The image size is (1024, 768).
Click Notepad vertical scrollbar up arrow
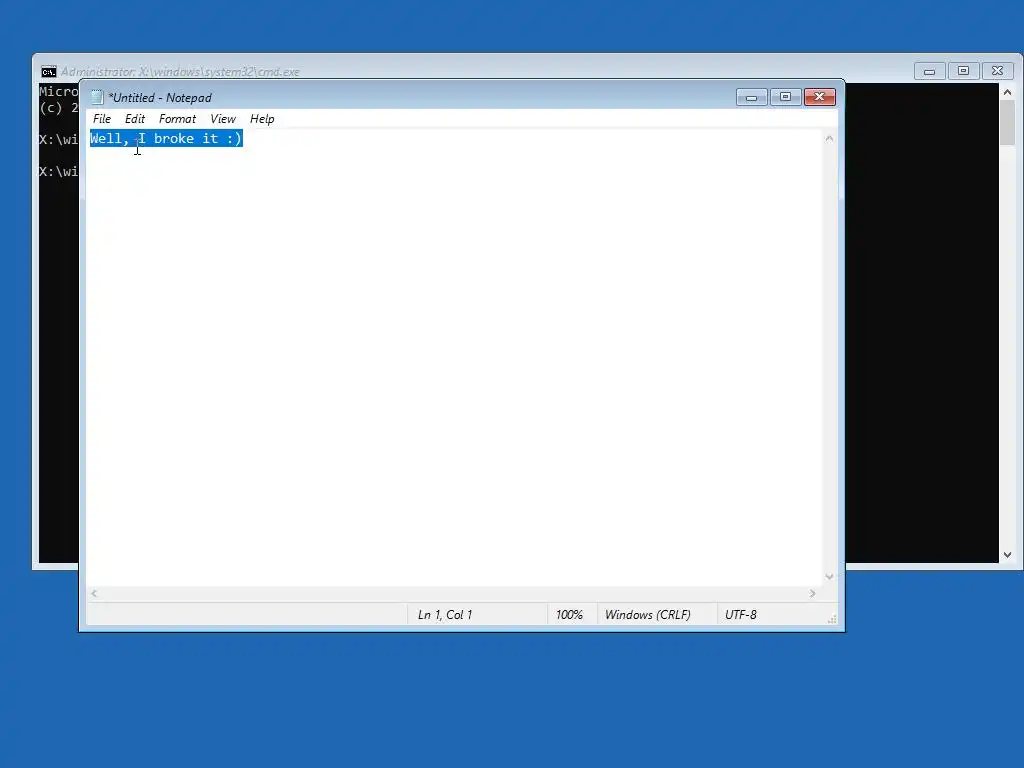pos(829,138)
